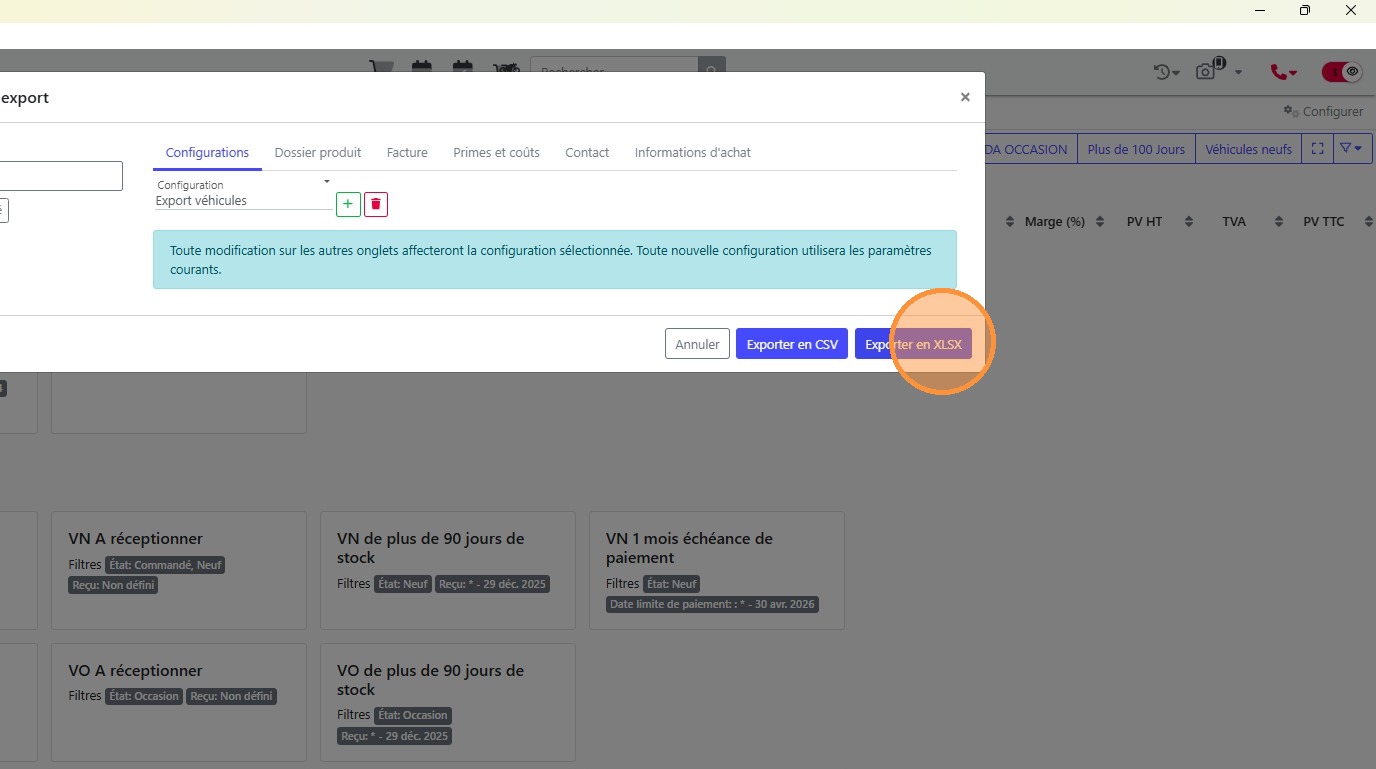
Task: Switch to the Dossier produit tab
Action: click(318, 153)
